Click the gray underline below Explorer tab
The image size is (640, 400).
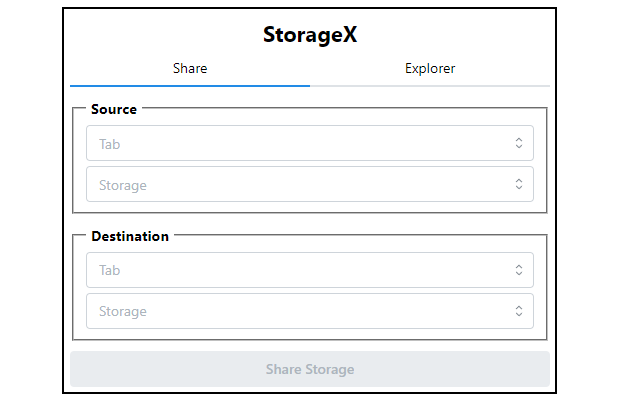pos(430,86)
